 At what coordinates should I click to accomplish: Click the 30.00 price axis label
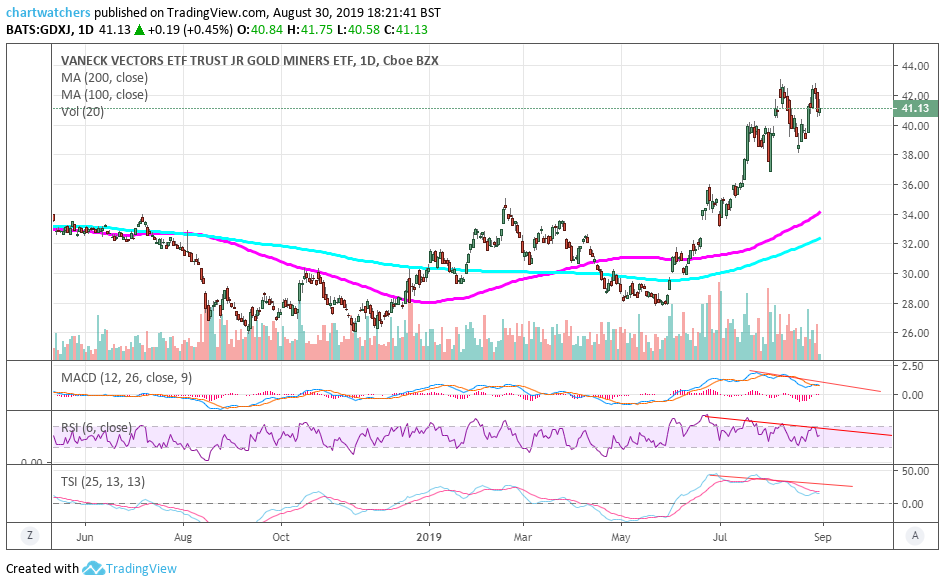(915, 274)
